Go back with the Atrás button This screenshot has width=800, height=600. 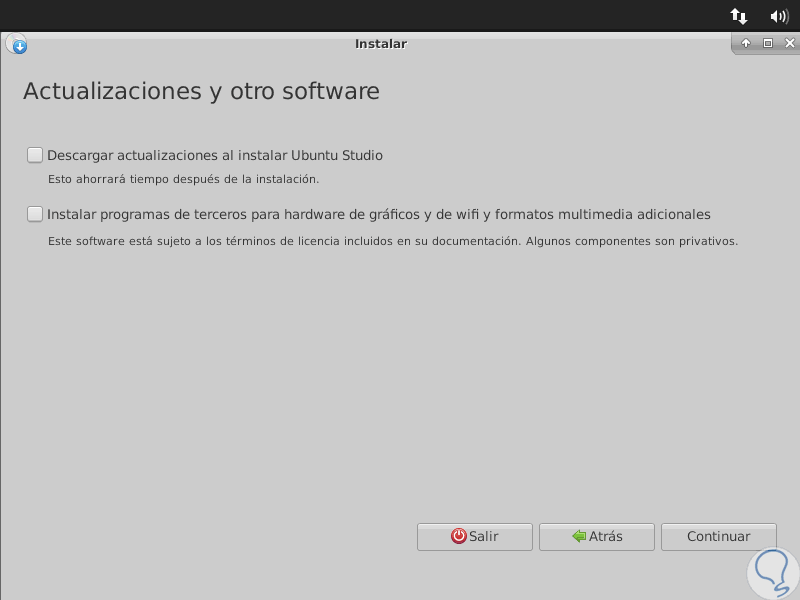(597, 537)
